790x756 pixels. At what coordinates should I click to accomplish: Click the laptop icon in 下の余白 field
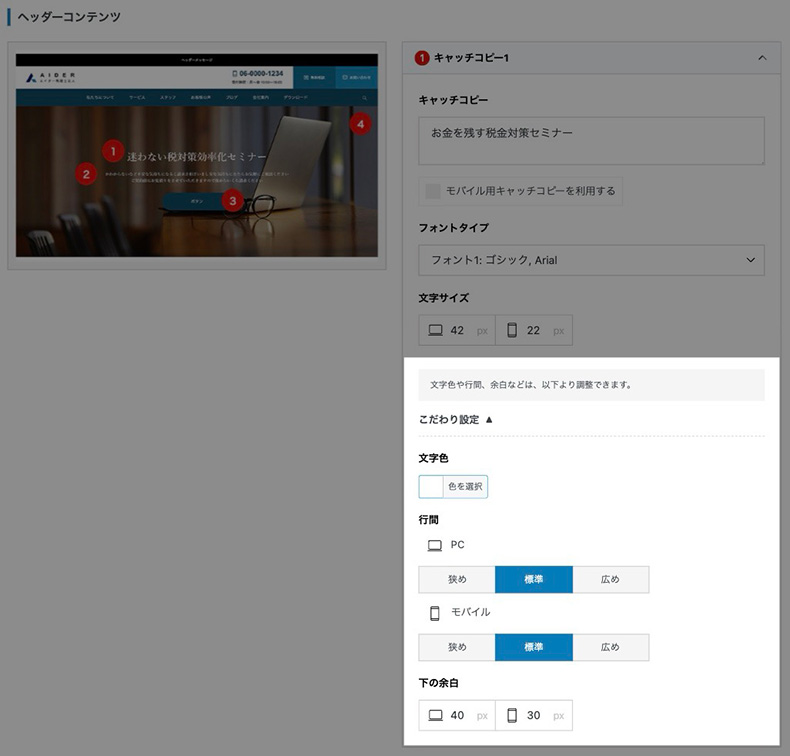tap(434, 715)
